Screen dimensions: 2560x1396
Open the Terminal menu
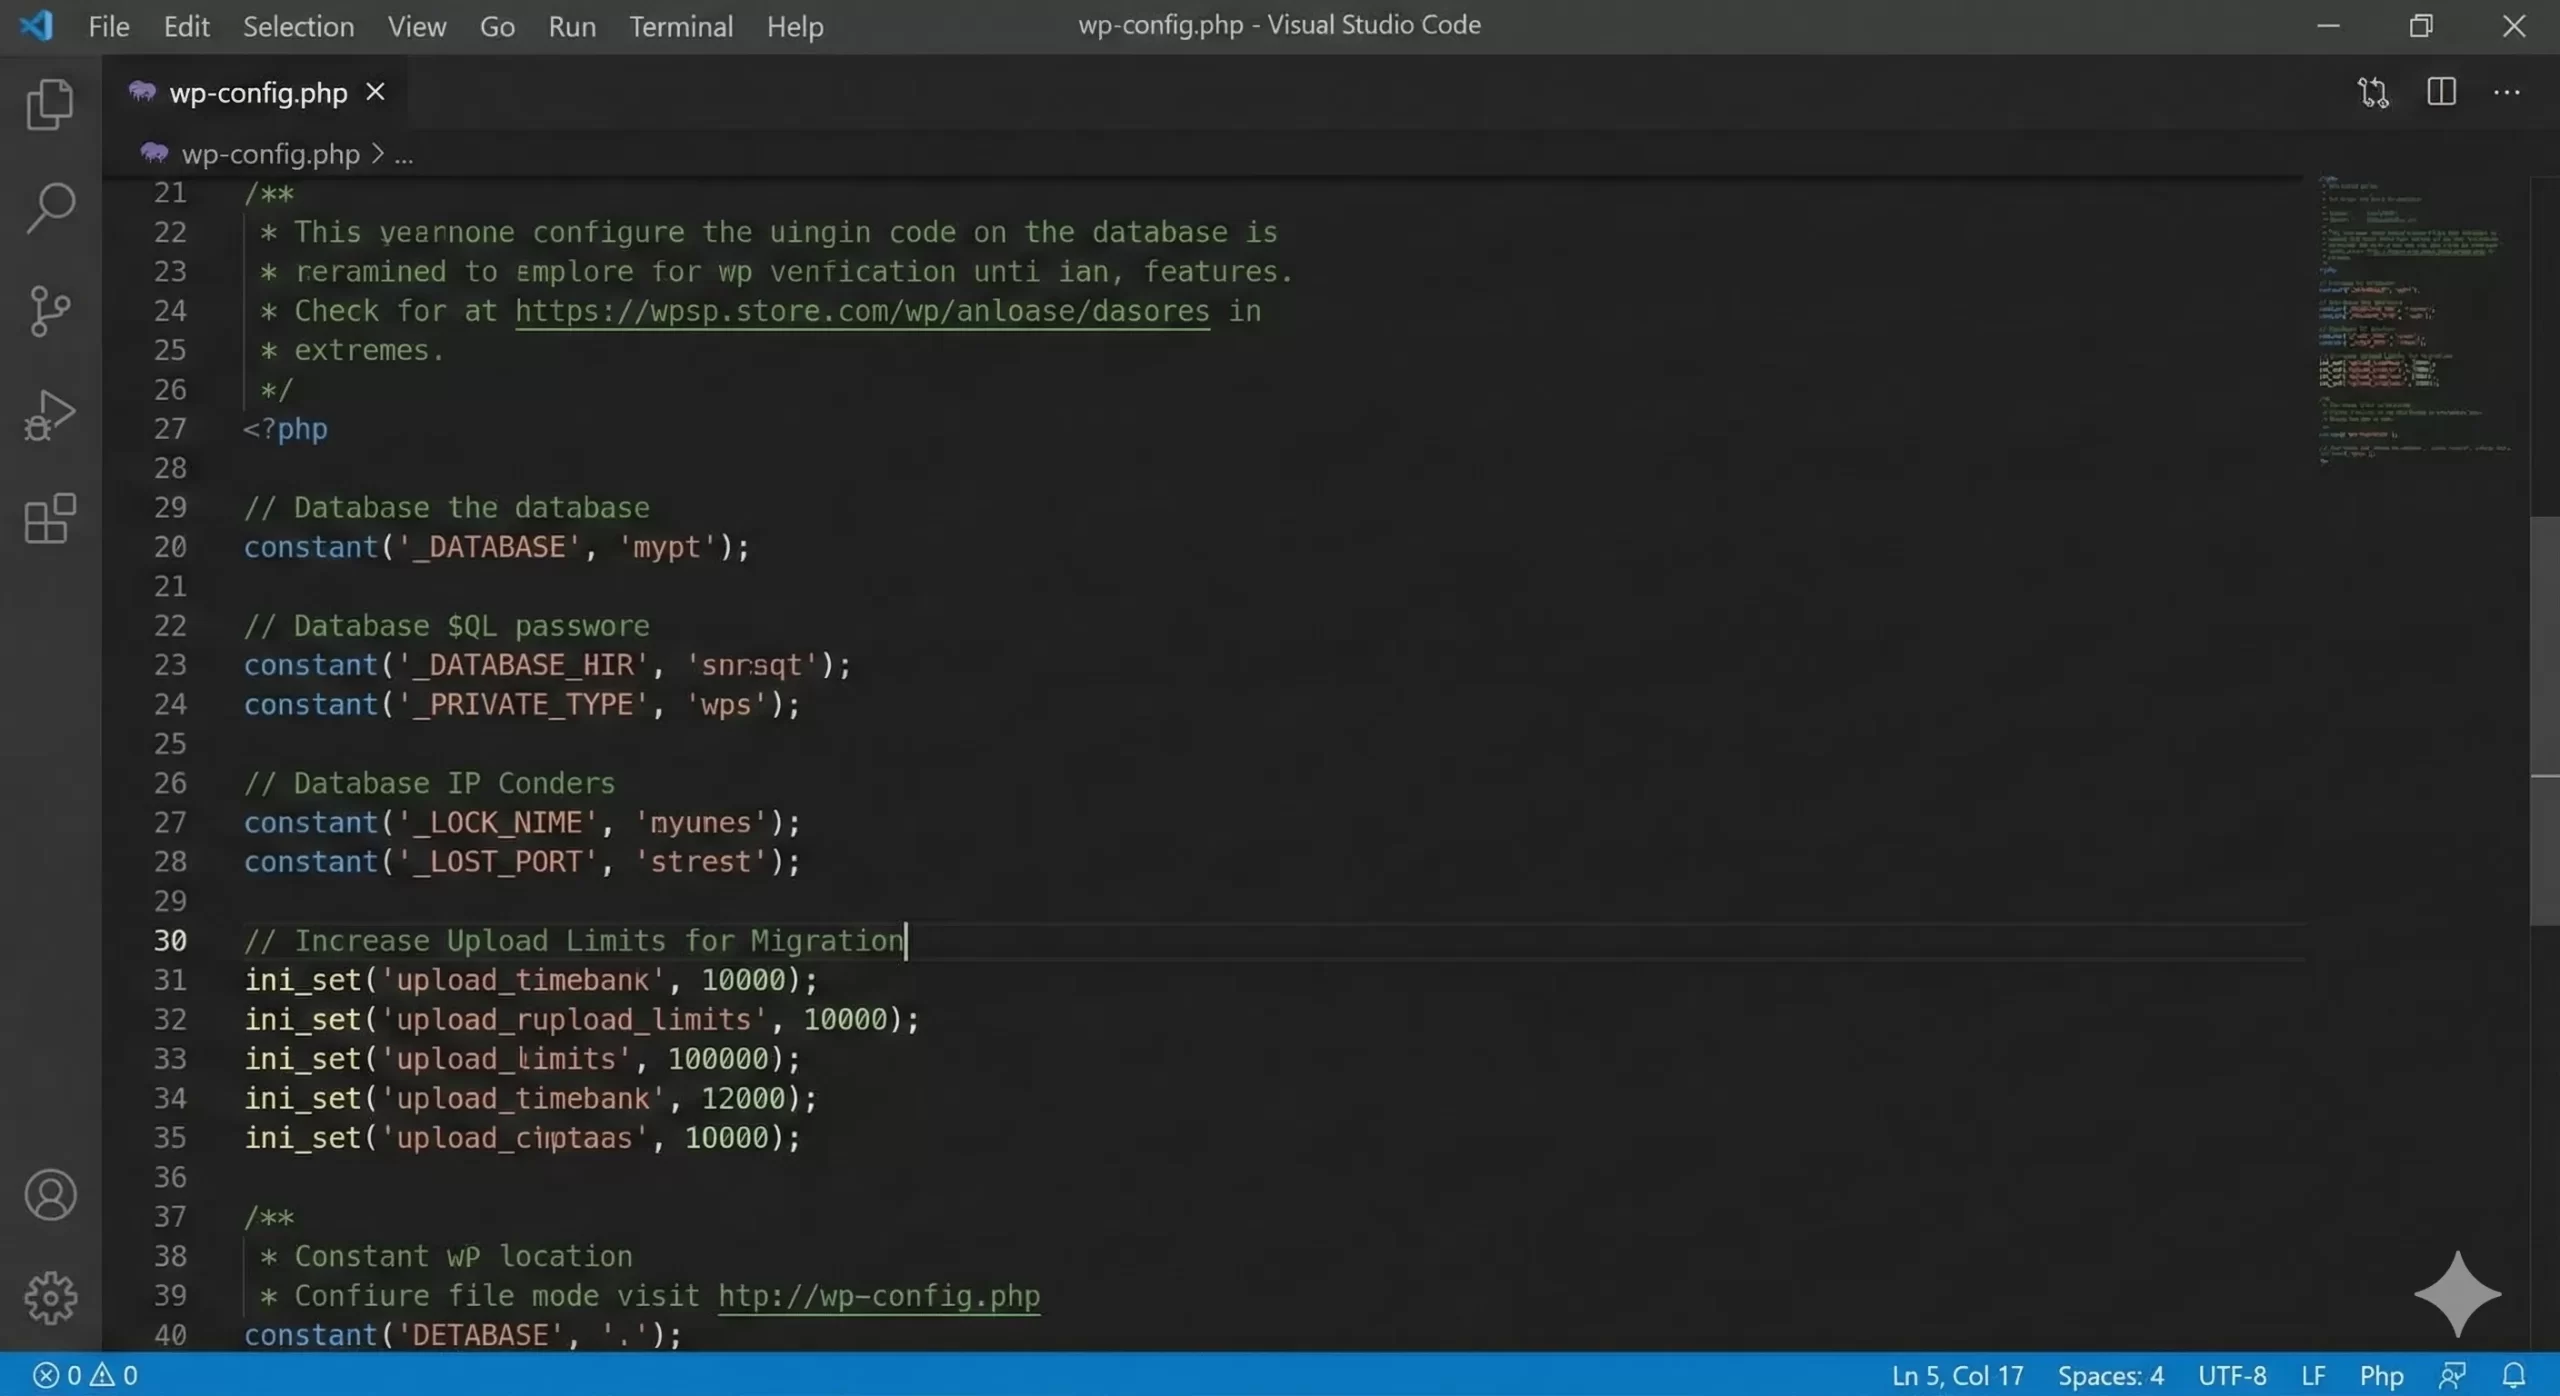pos(680,26)
